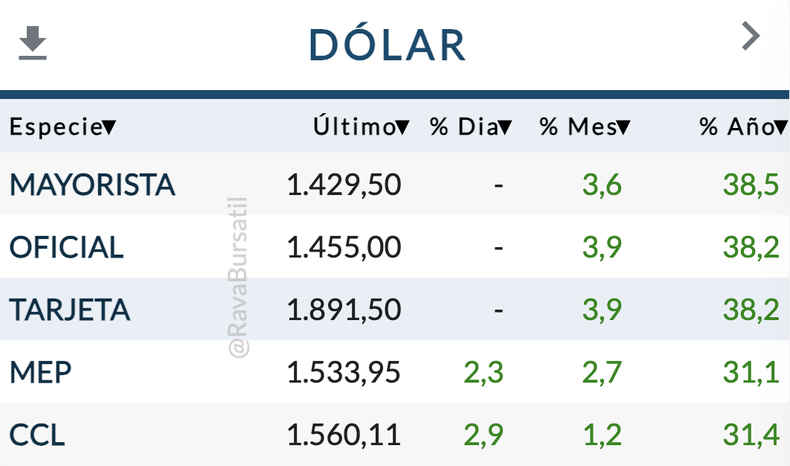790x466 pixels.
Task: Open the OFICIAL dollar row
Action: (67, 247)
